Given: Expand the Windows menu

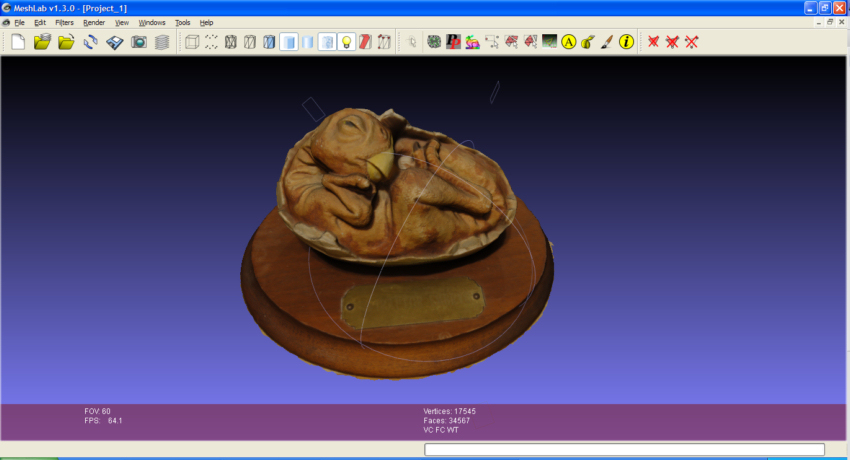Looking at the screenshot, I should click(152, 22).
